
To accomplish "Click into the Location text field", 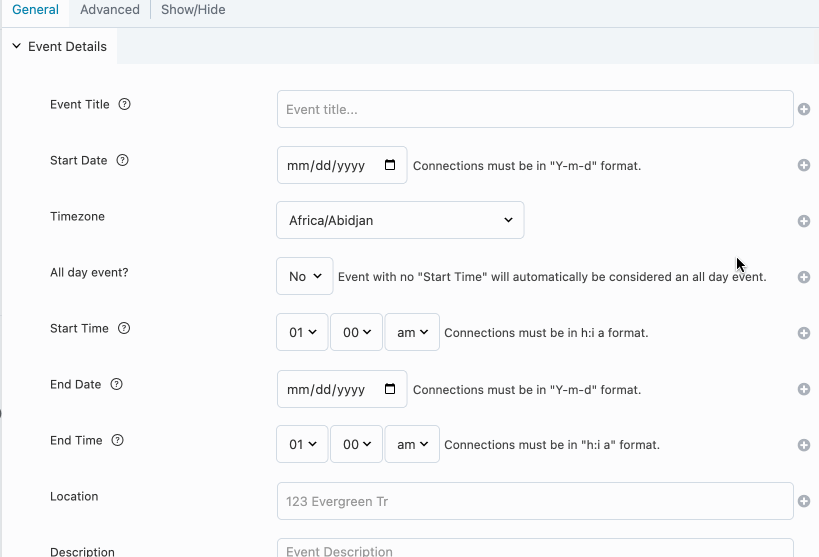I will [x=535, y=502].
